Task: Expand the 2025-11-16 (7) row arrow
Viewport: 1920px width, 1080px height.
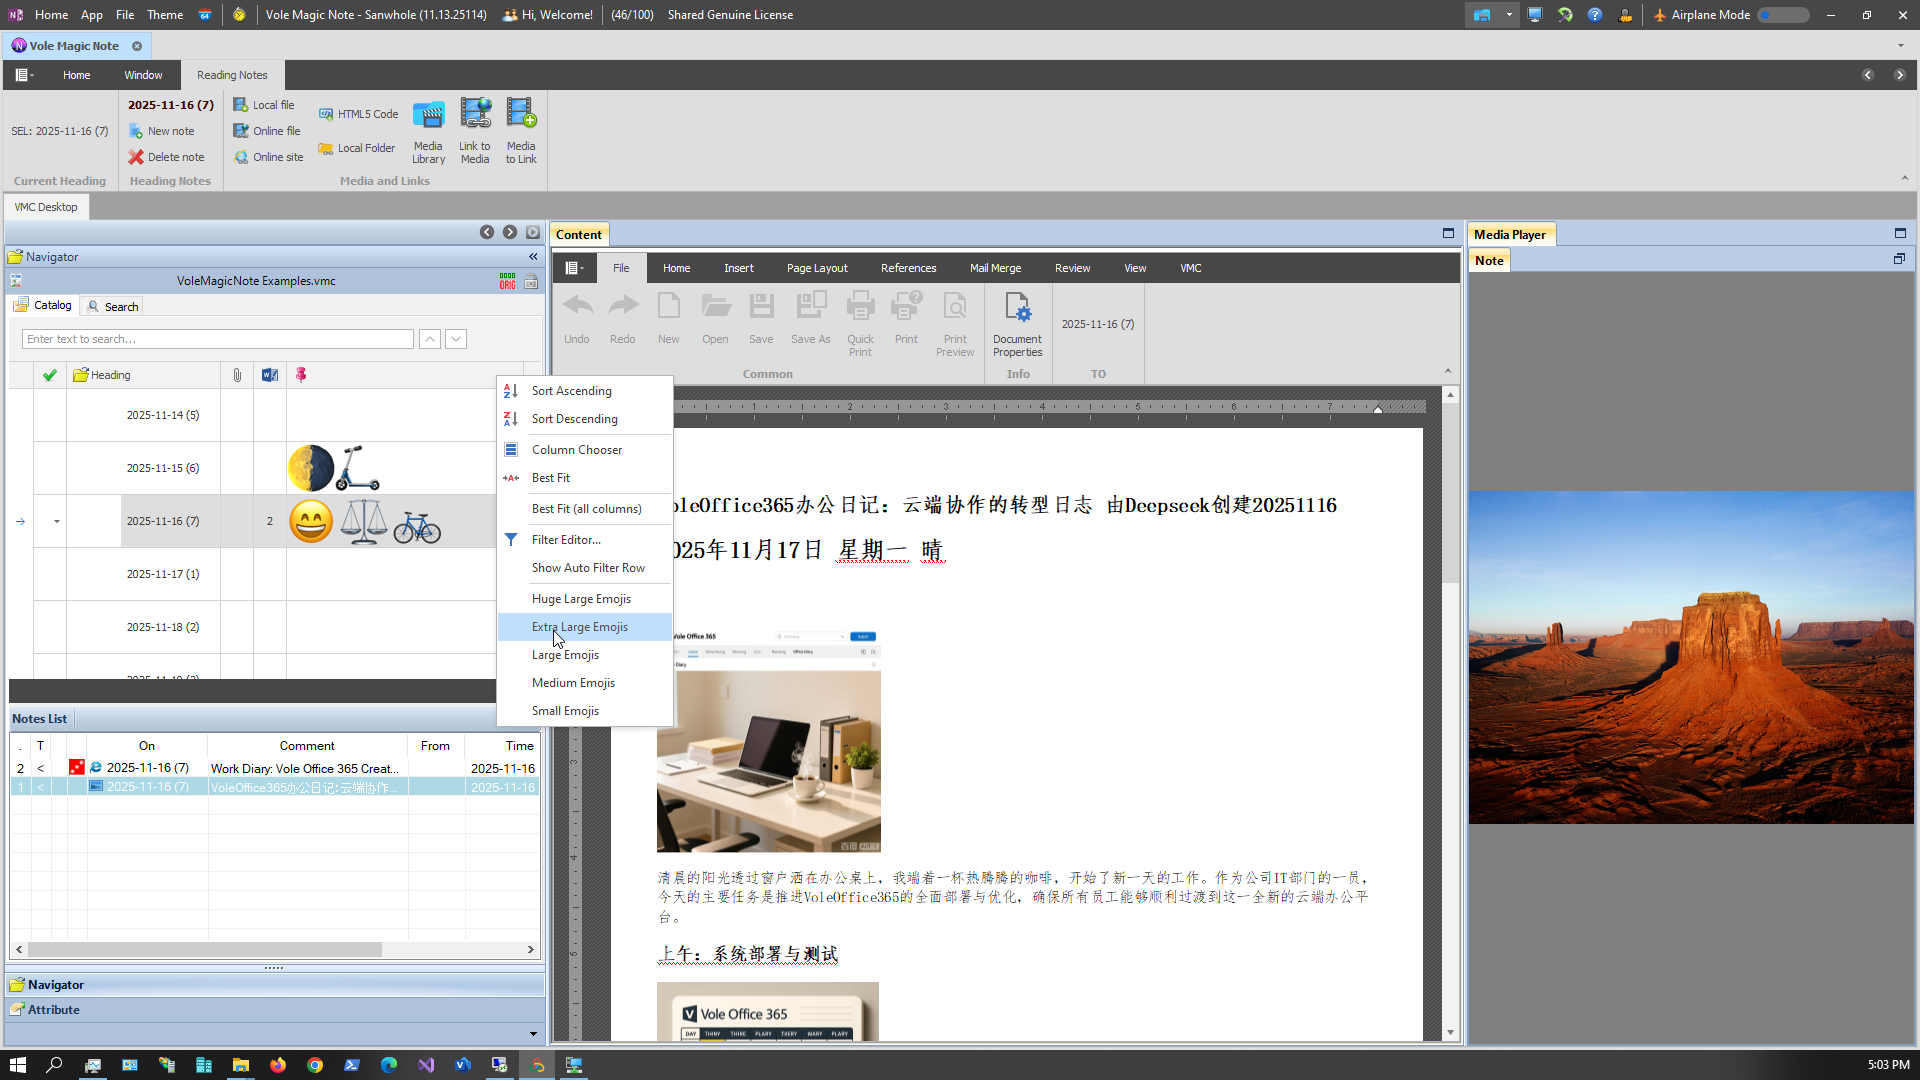Action: pos(56,521)
